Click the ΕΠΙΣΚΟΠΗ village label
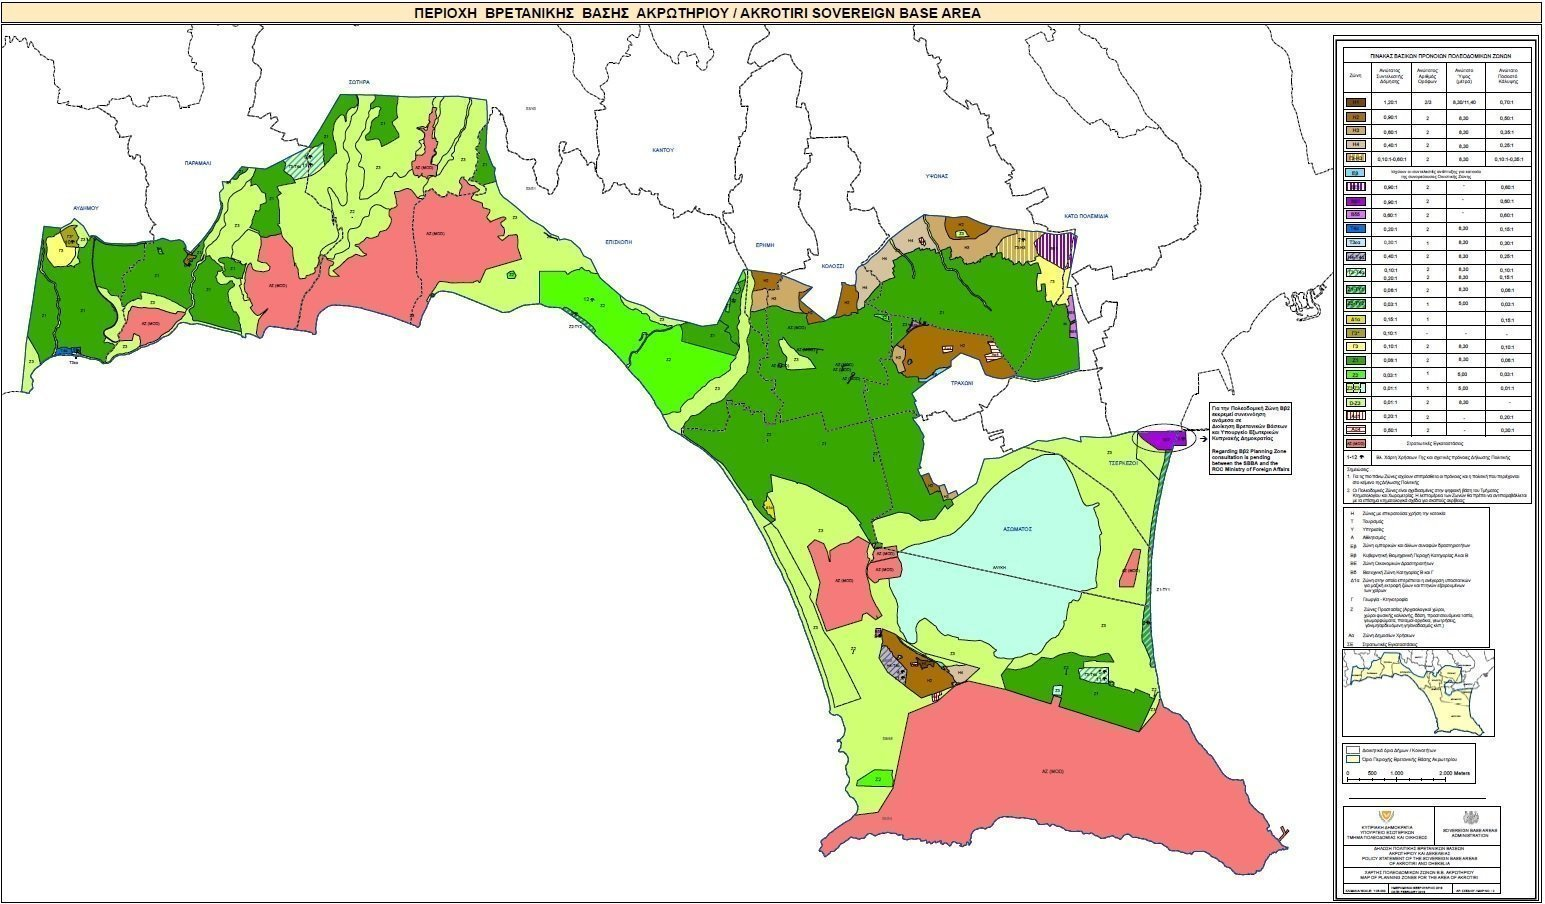 coord(621,241)
